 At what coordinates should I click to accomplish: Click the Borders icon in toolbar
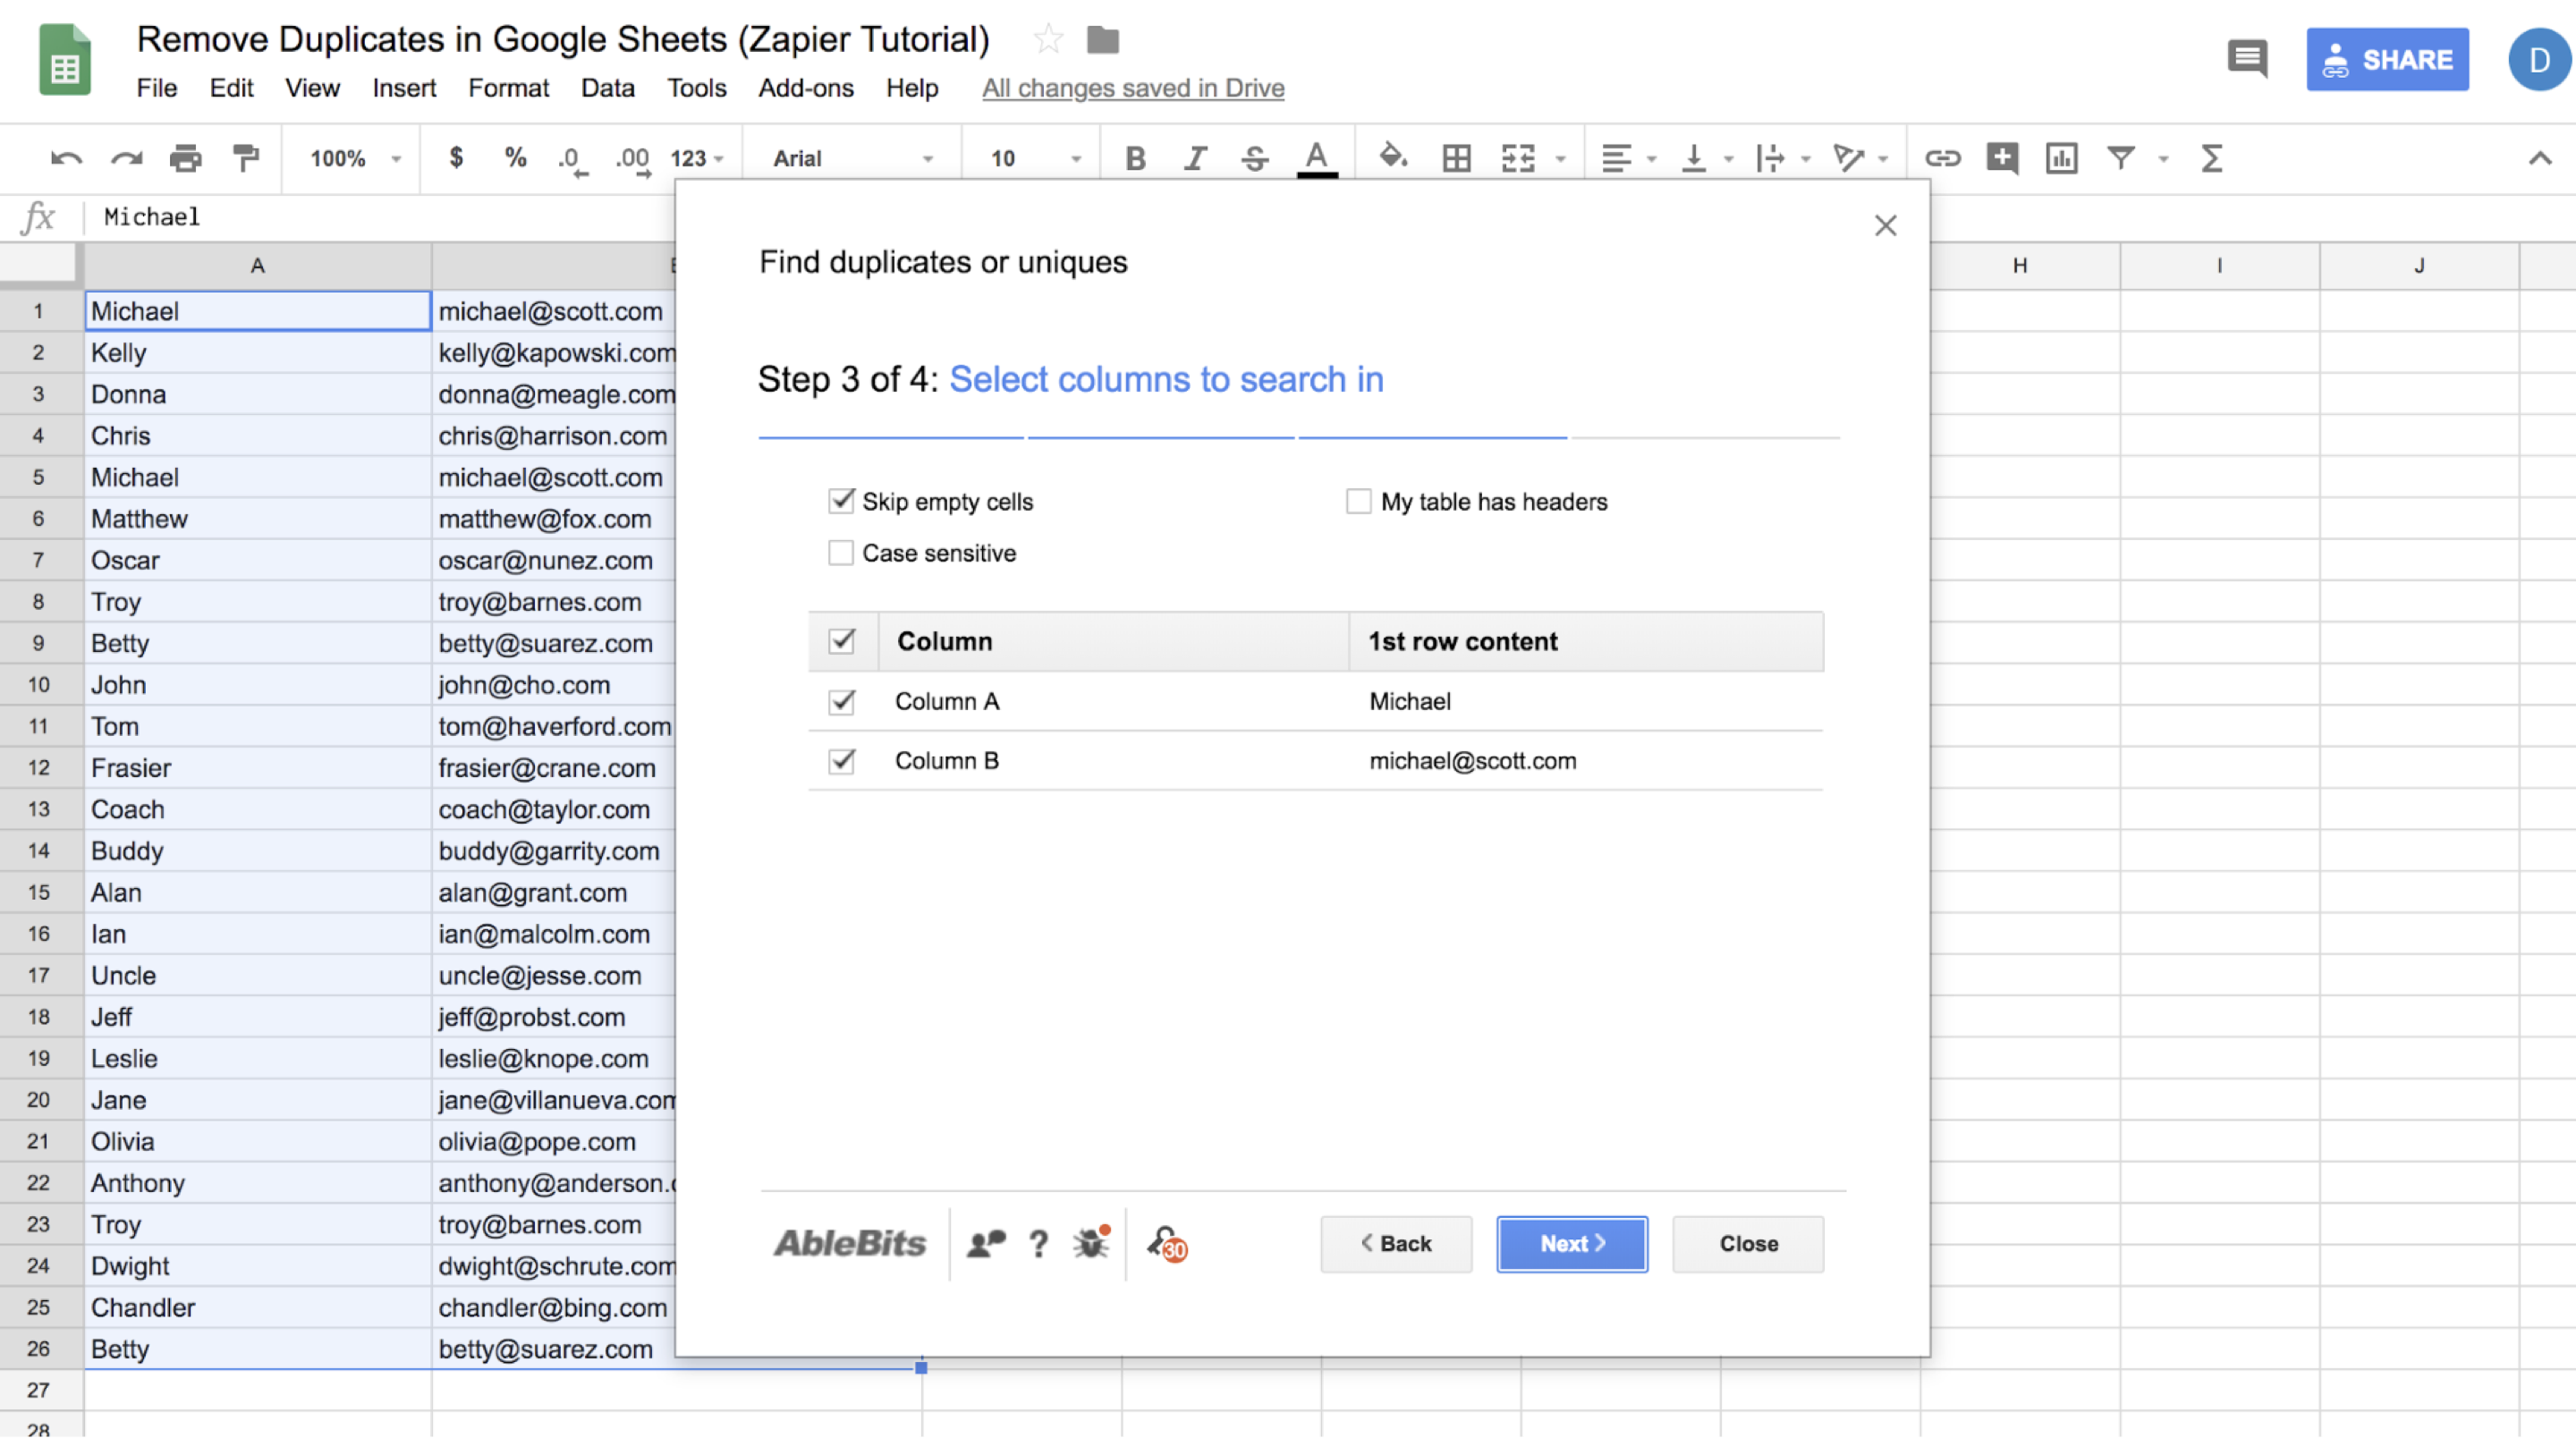click(1456, 157)
